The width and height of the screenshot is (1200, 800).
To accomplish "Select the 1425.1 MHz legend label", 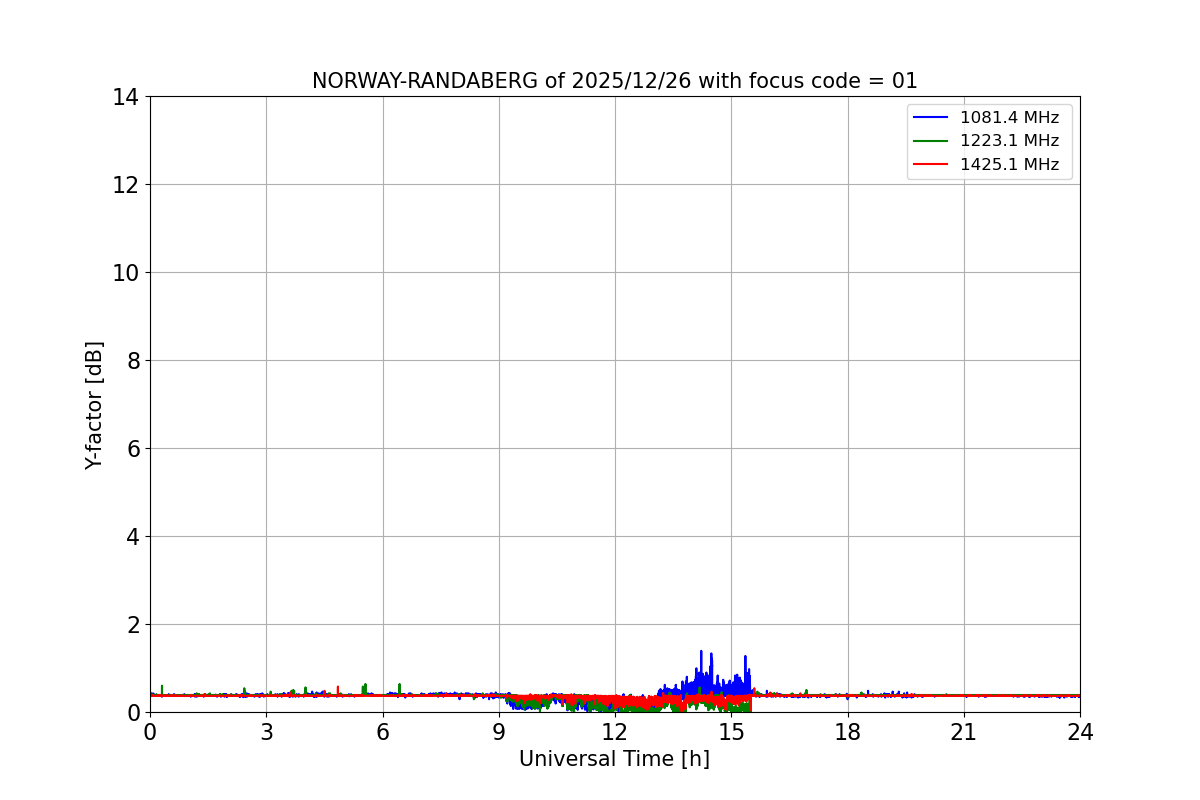I will coord(1009,165).
